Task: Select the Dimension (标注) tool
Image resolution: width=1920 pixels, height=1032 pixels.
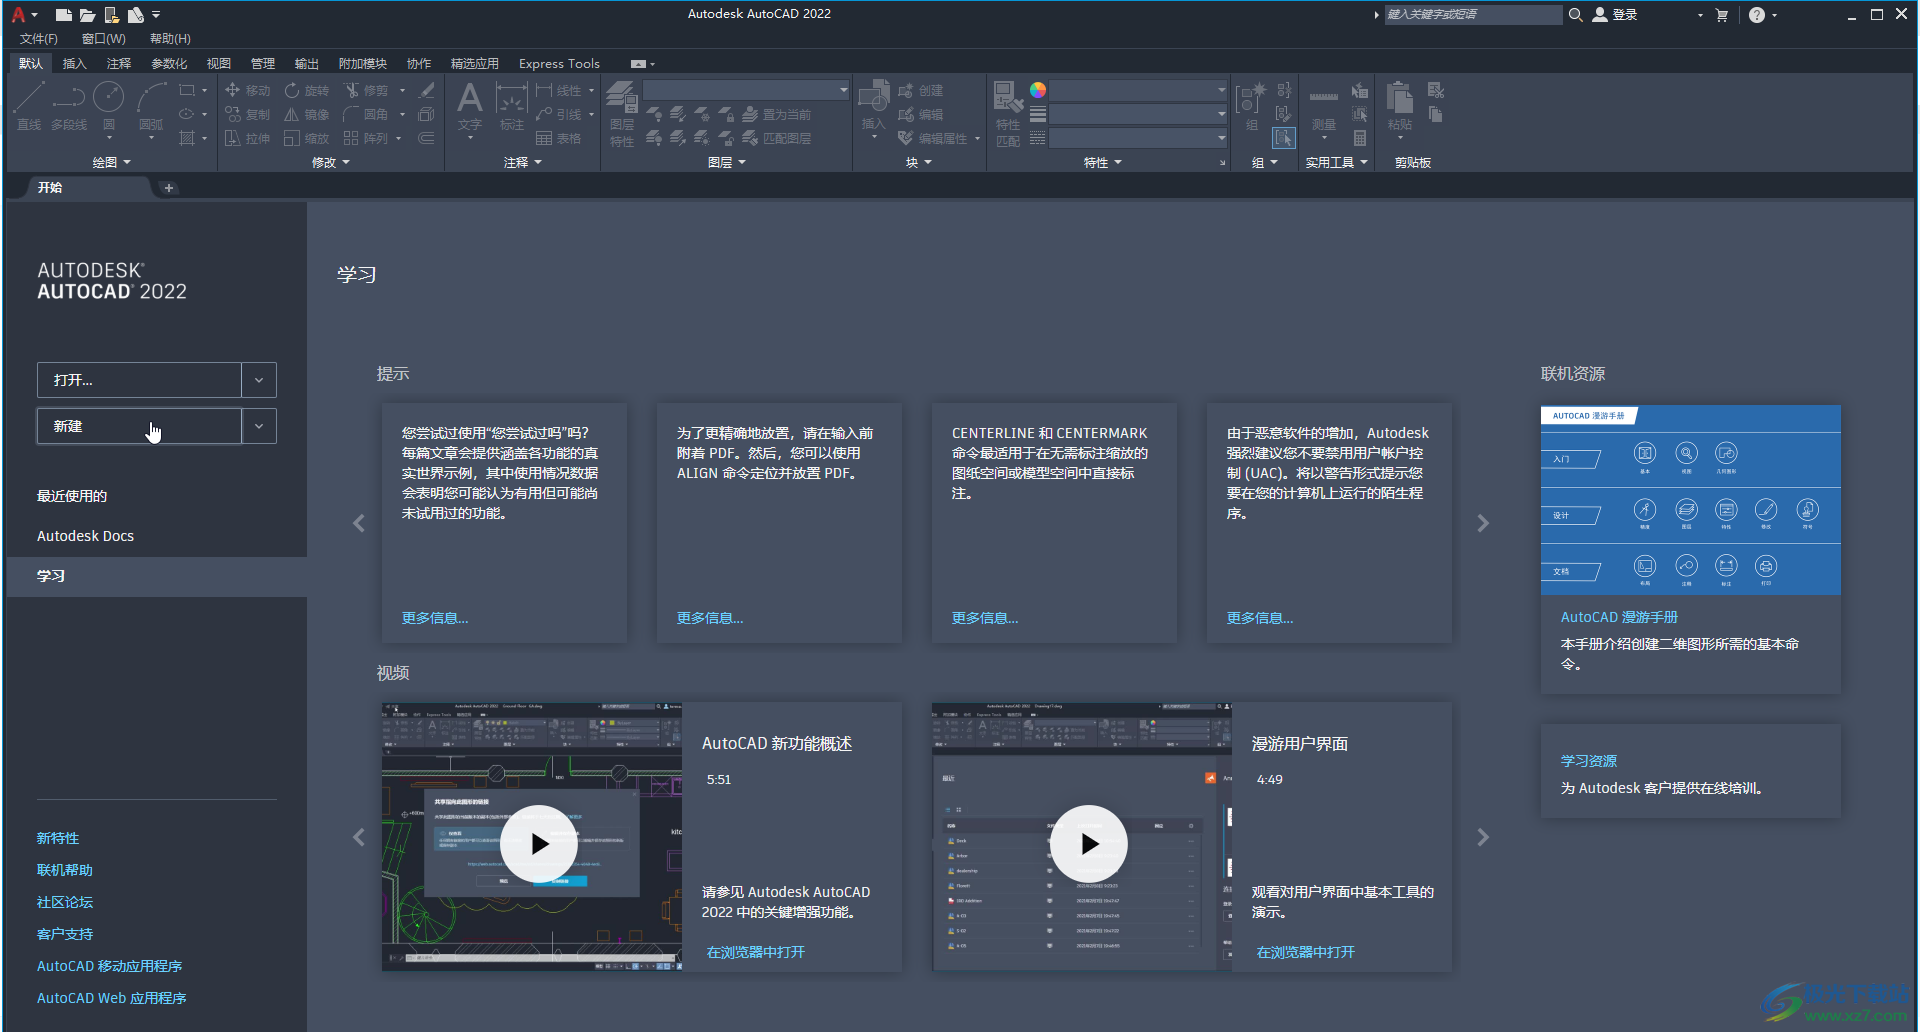Action: coord(512,105)
